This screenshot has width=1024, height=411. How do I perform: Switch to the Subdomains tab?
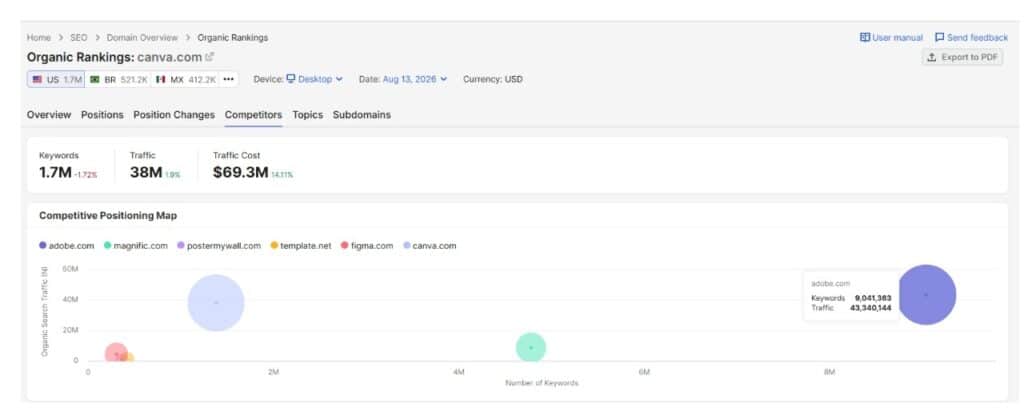click(362, 115)
